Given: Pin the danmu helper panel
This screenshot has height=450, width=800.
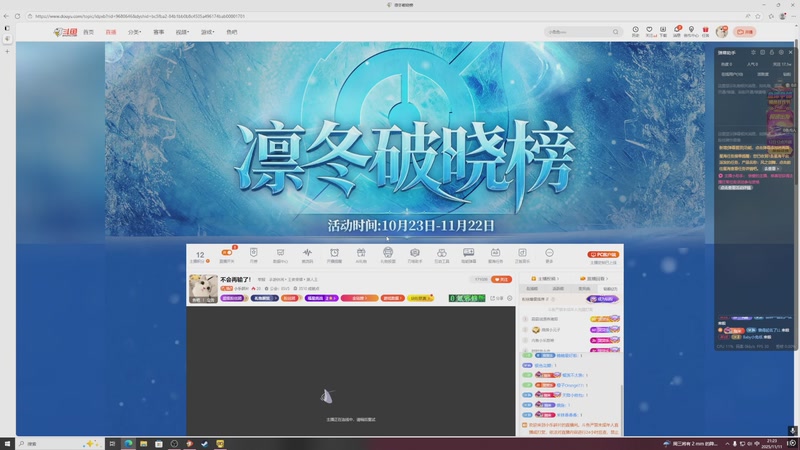Looking at the screenshot, I should [x=753, y=53].
